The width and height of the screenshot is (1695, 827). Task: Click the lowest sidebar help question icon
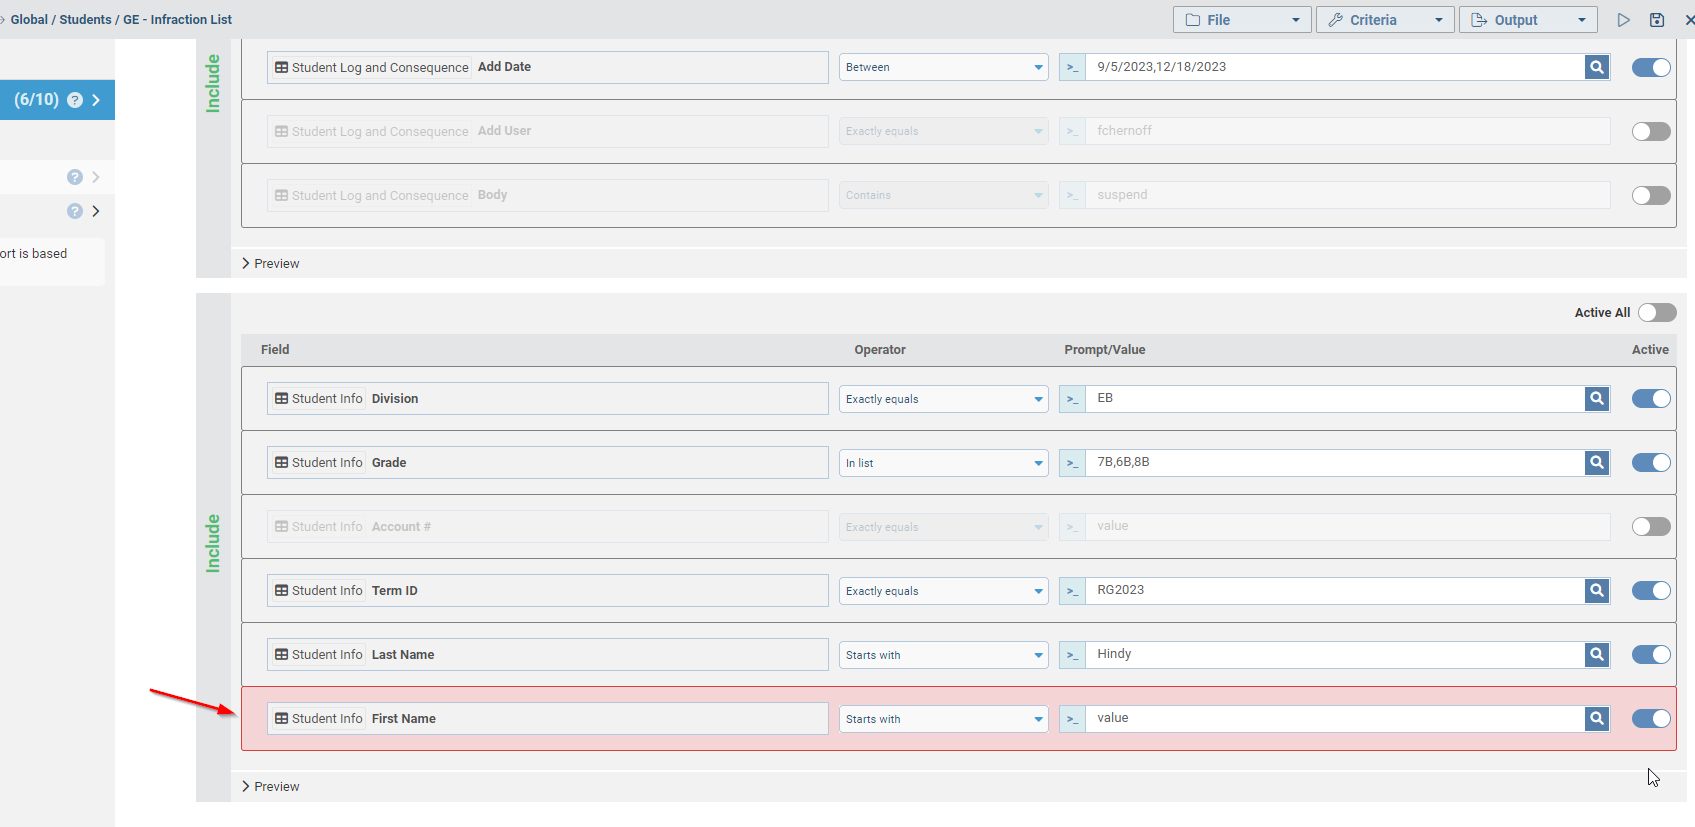point(75,211)
